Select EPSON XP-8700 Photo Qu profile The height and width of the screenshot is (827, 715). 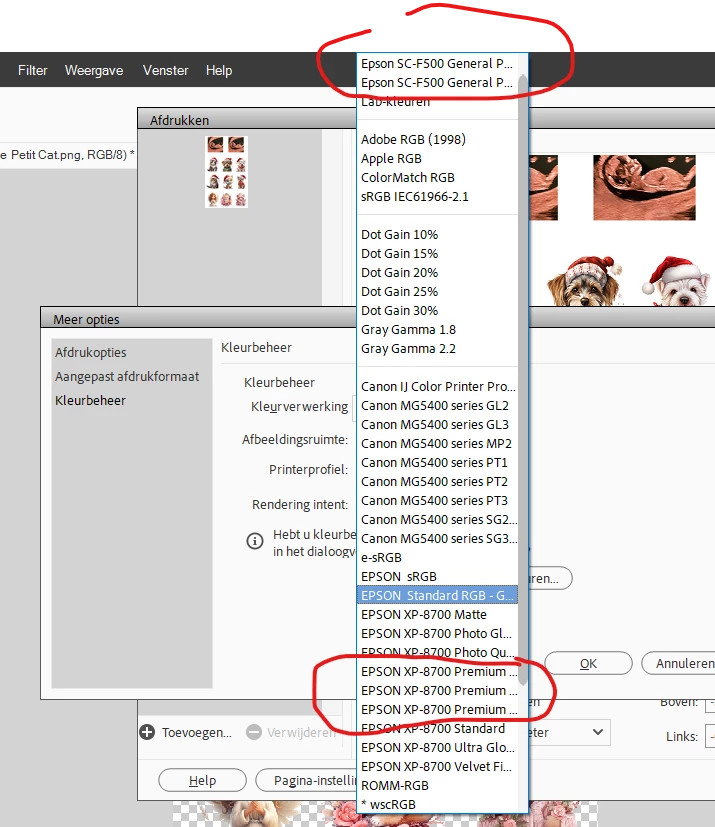437,652
